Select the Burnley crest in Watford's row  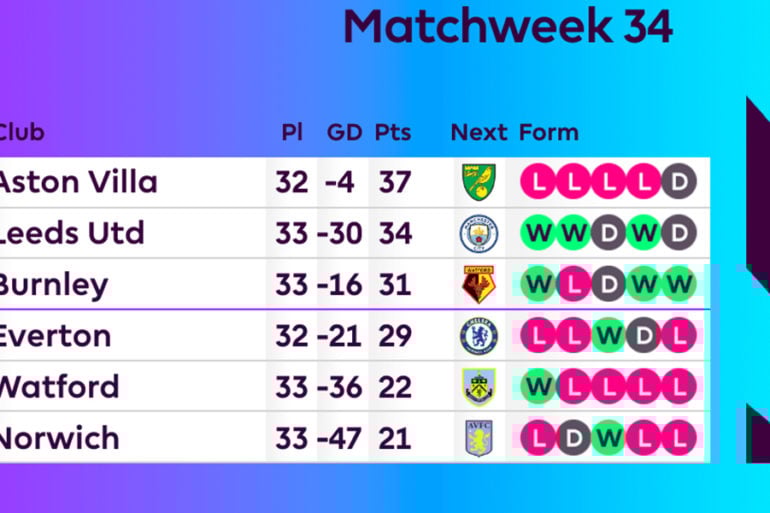tap(479, 387)
